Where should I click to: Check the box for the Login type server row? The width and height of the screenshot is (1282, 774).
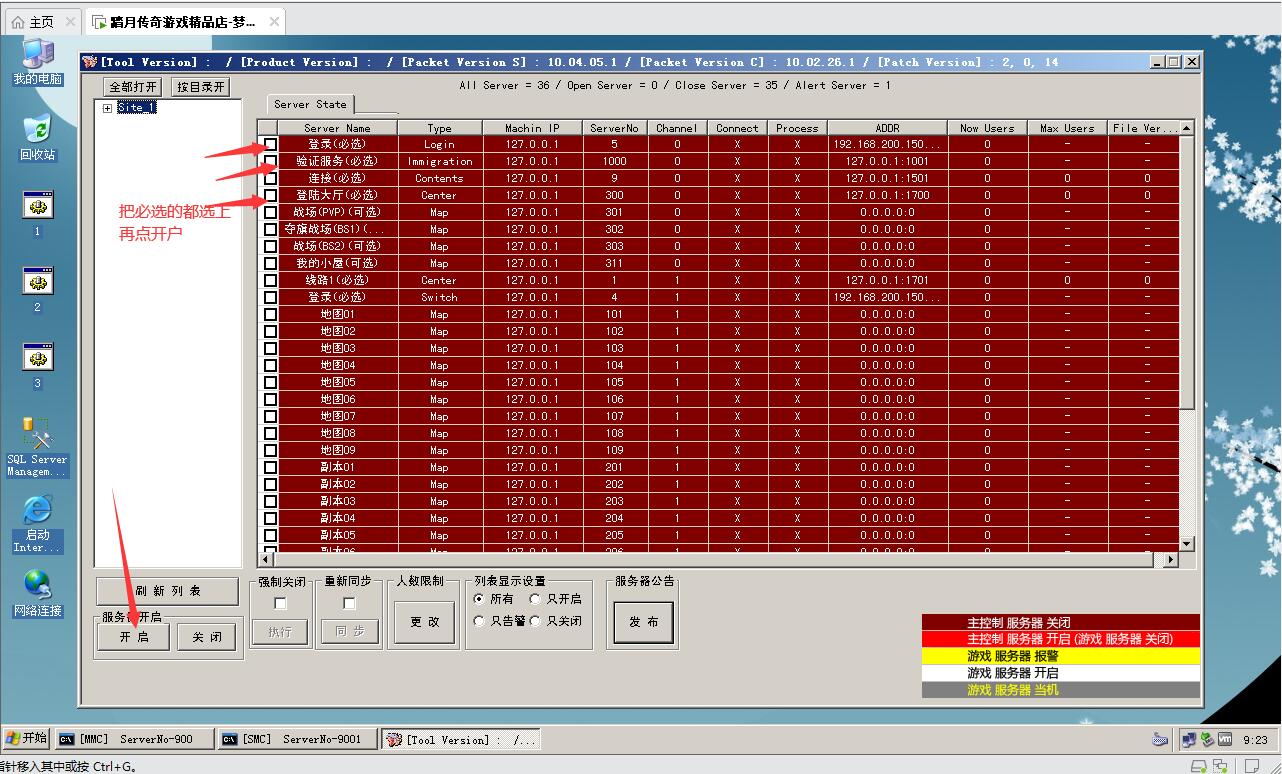[x=270, y=144]
